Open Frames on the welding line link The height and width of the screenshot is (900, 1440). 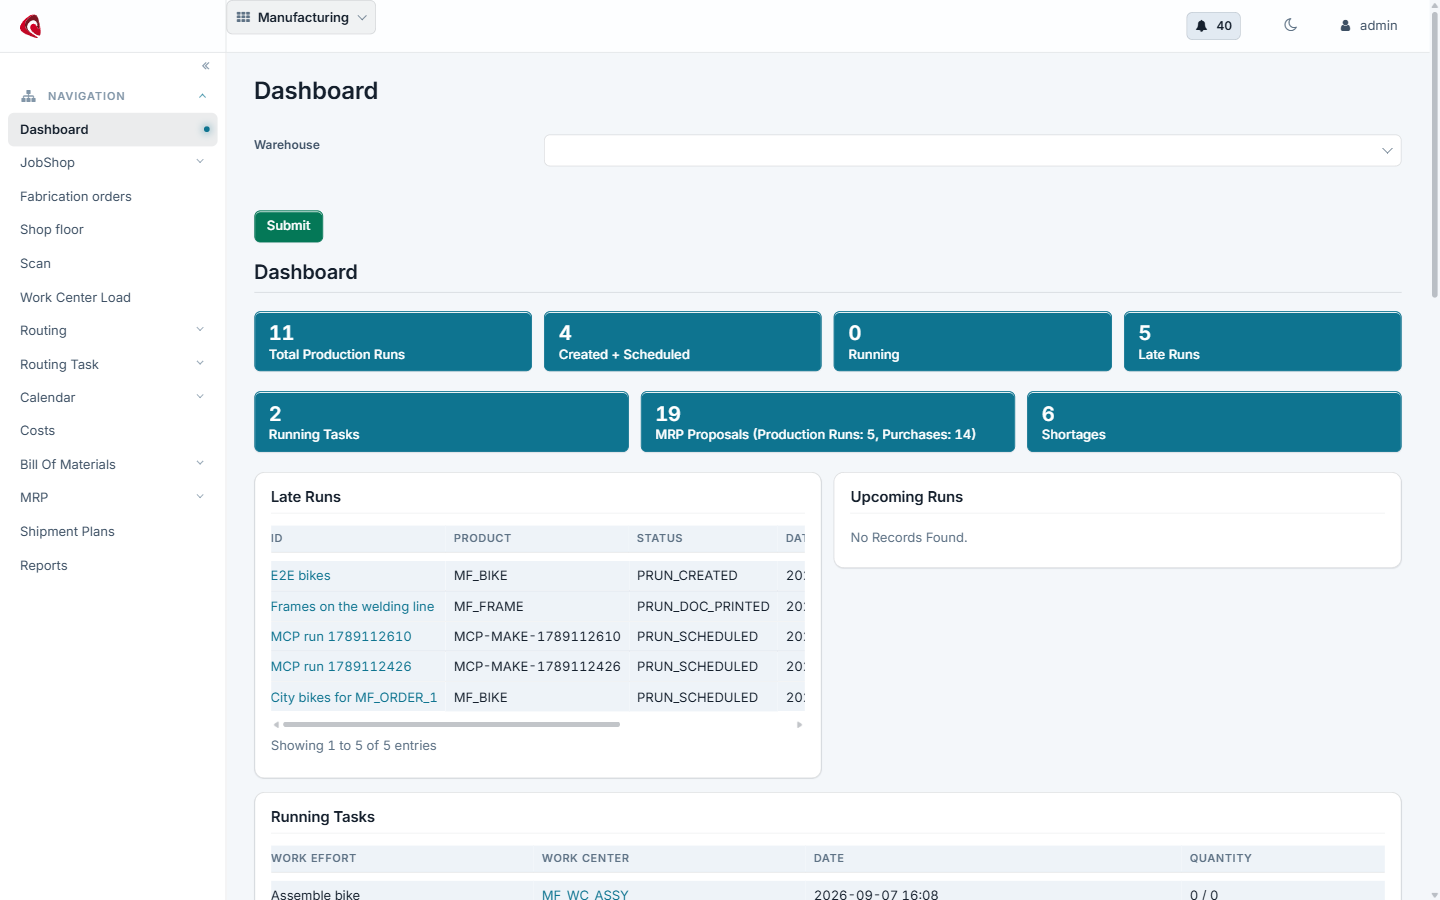[352, 607]
